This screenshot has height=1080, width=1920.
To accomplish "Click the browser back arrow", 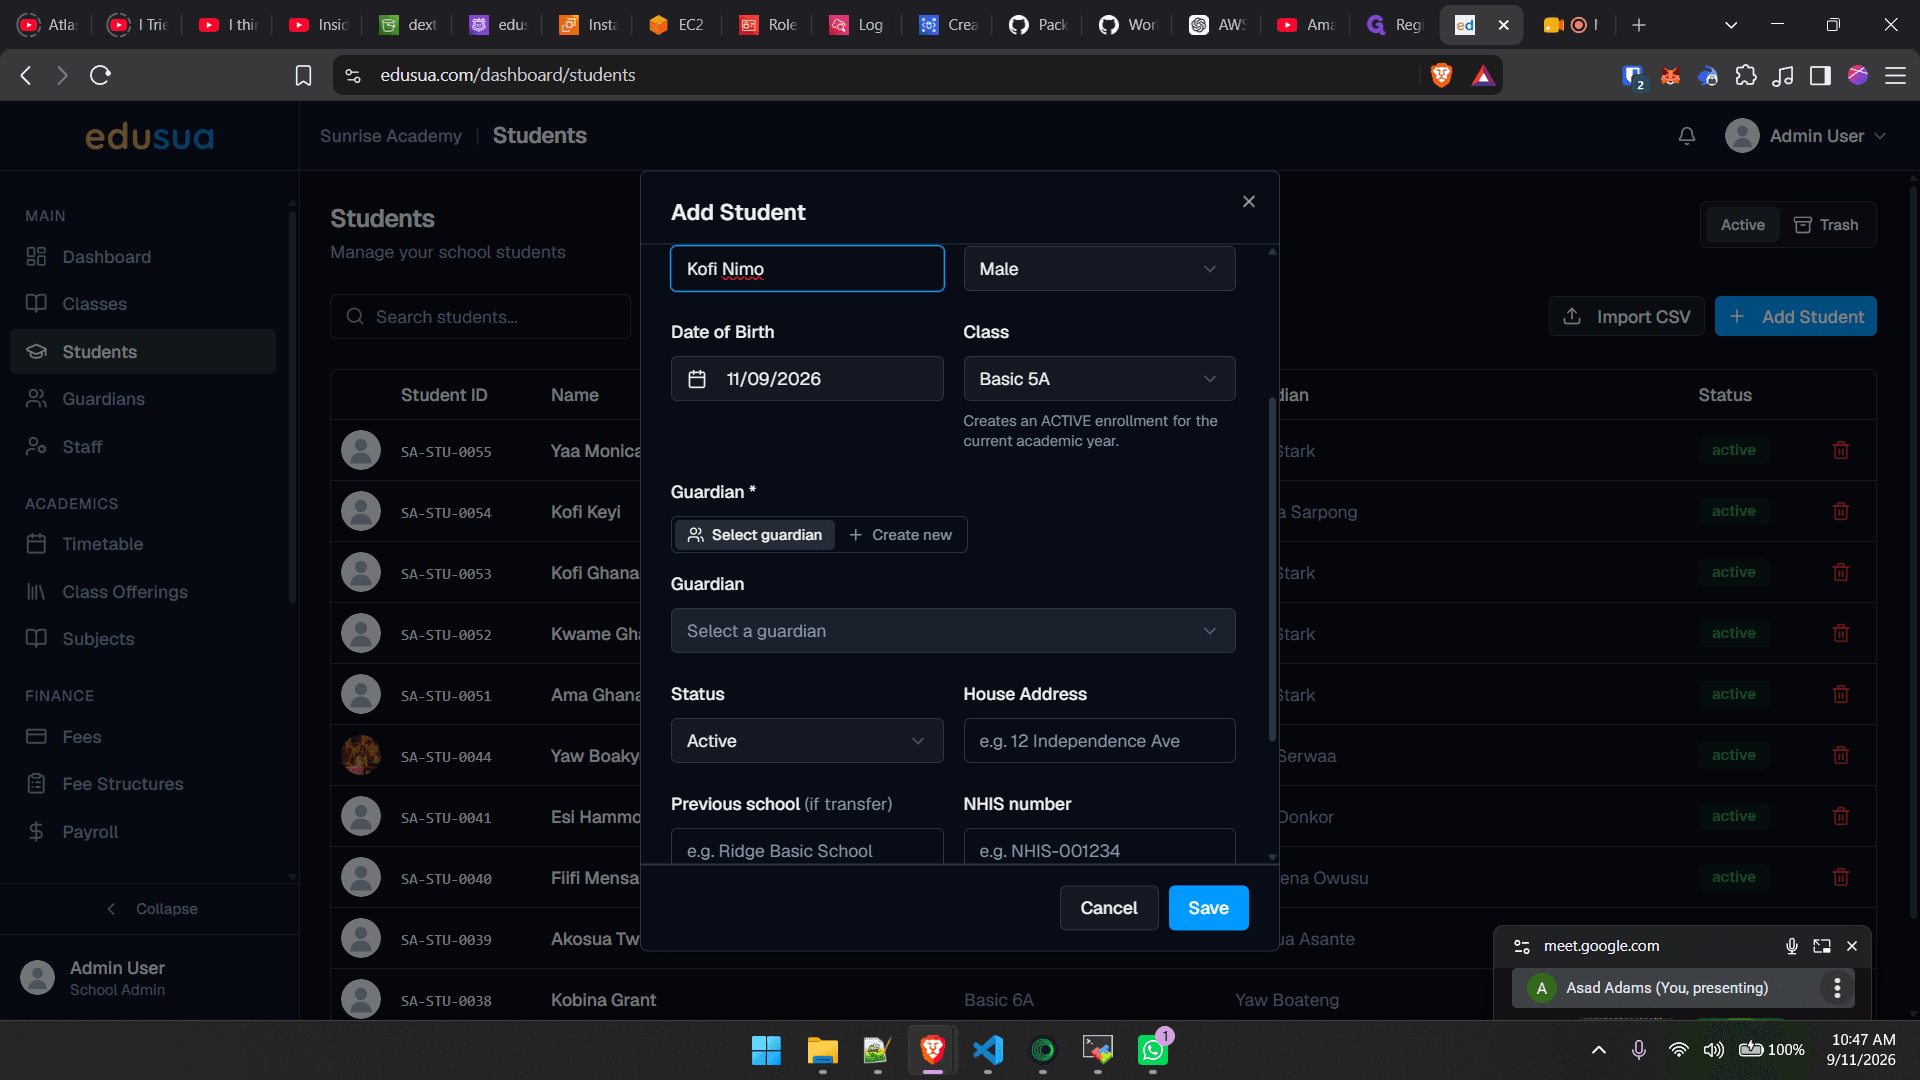I will (26, 75).
